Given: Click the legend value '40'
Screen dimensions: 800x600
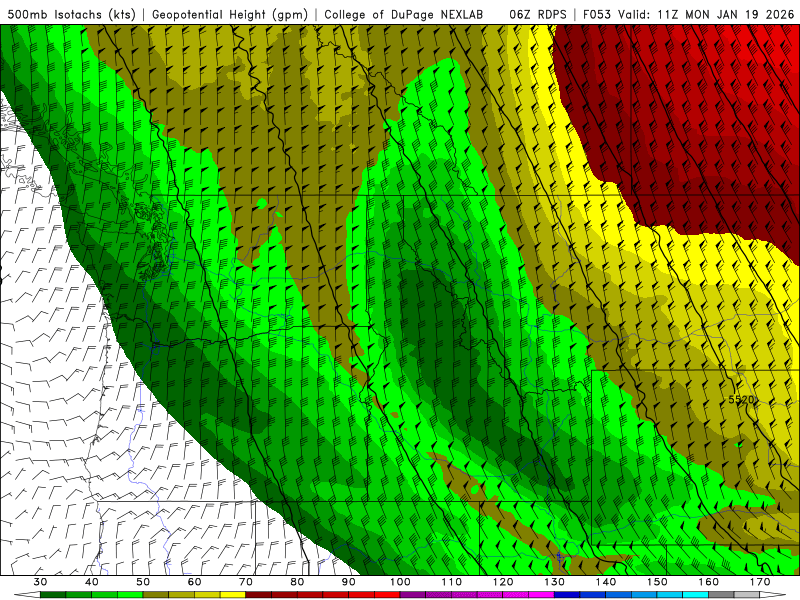Looking at the screenshot, I should 92,582.
